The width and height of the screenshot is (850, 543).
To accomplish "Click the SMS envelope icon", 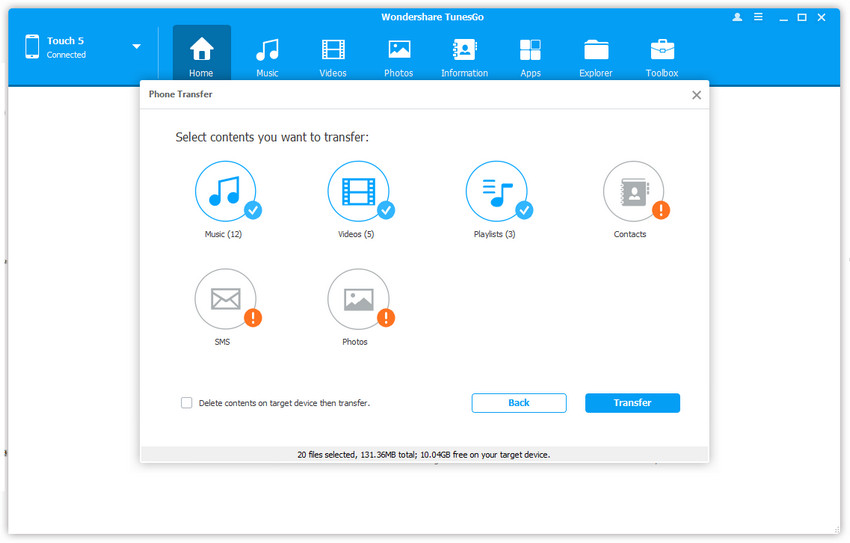I will (224, 299).
